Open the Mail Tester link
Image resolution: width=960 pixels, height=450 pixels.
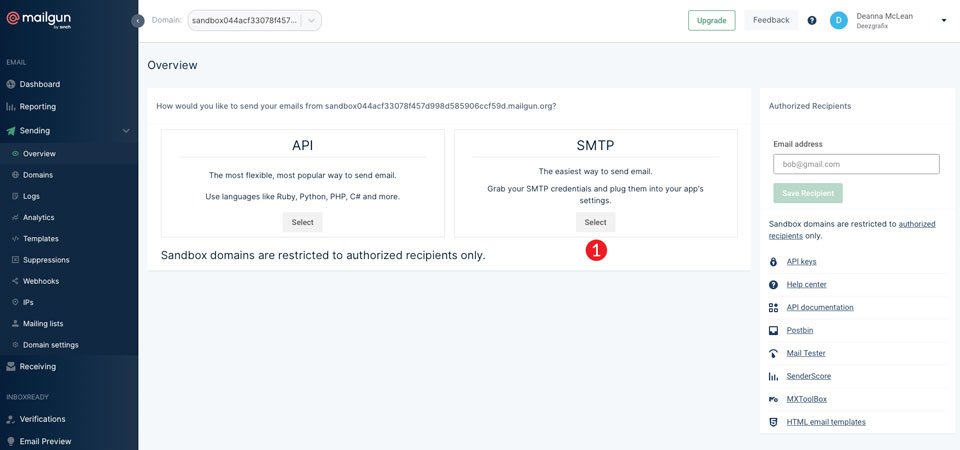806,354
